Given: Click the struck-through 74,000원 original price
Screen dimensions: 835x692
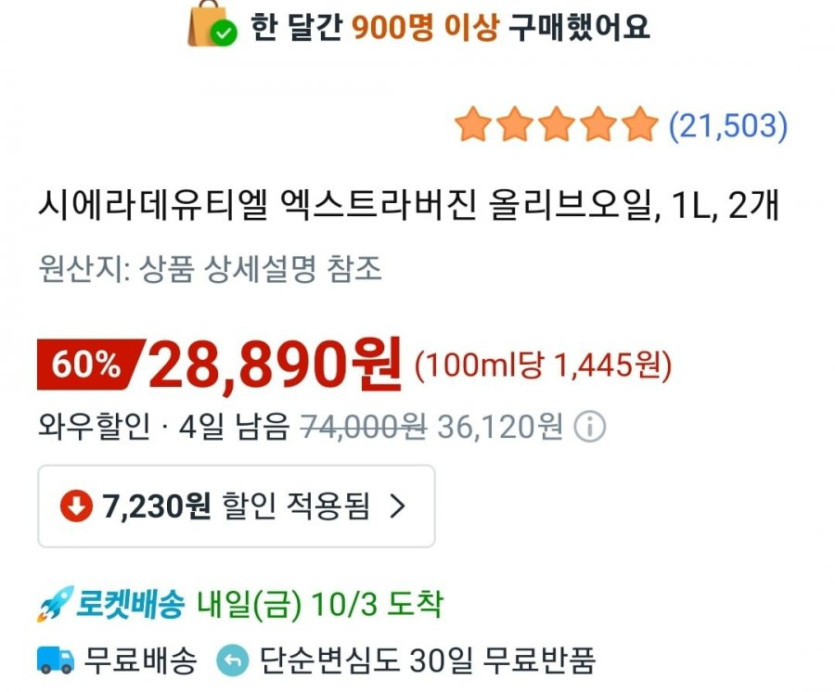Looking at the screenshot, I should pyautogui.click(x=364, y=427).
